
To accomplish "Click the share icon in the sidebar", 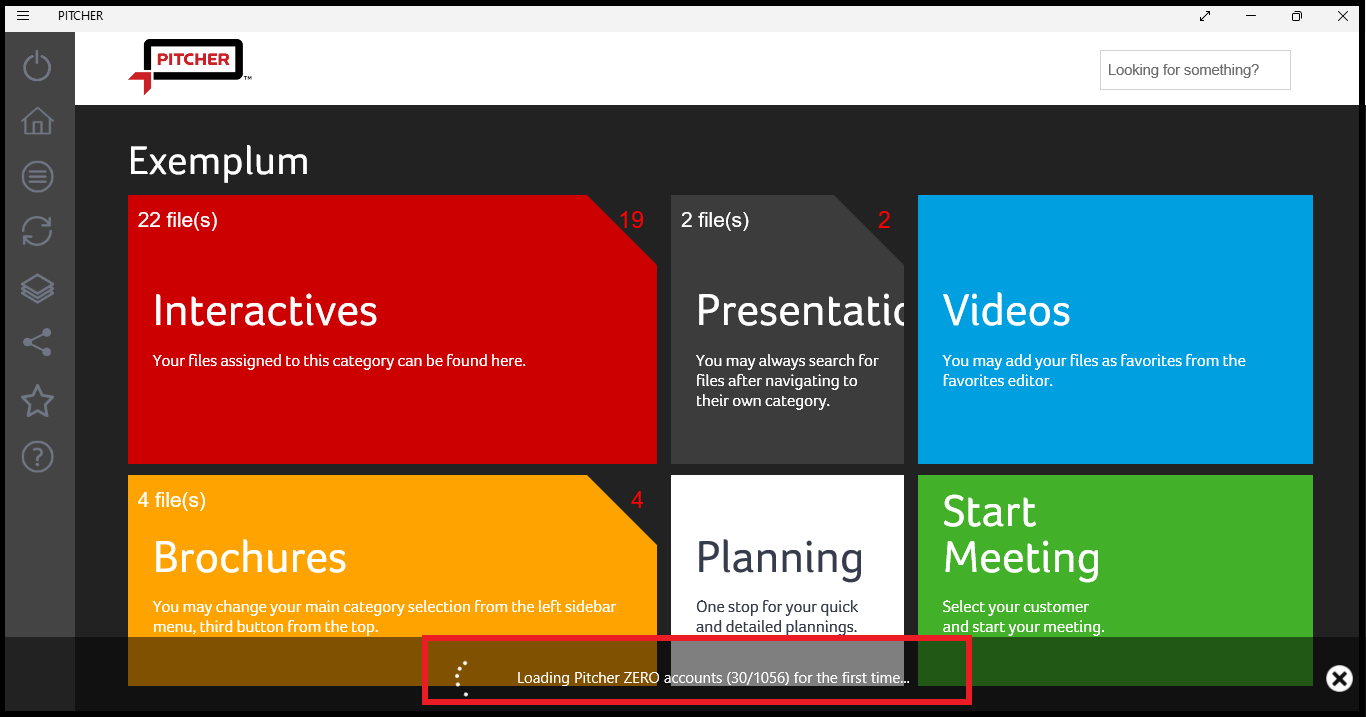I will [x=37, y=343].
